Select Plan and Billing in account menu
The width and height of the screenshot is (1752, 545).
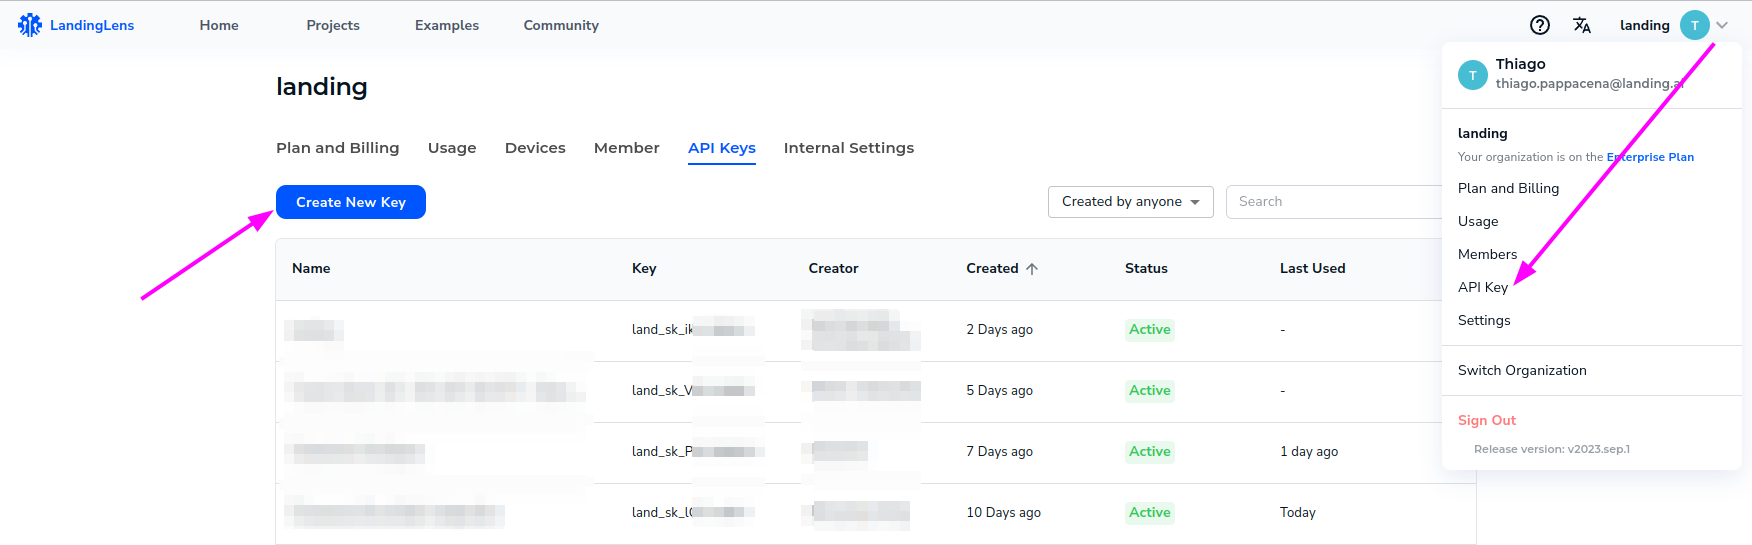1508,188
